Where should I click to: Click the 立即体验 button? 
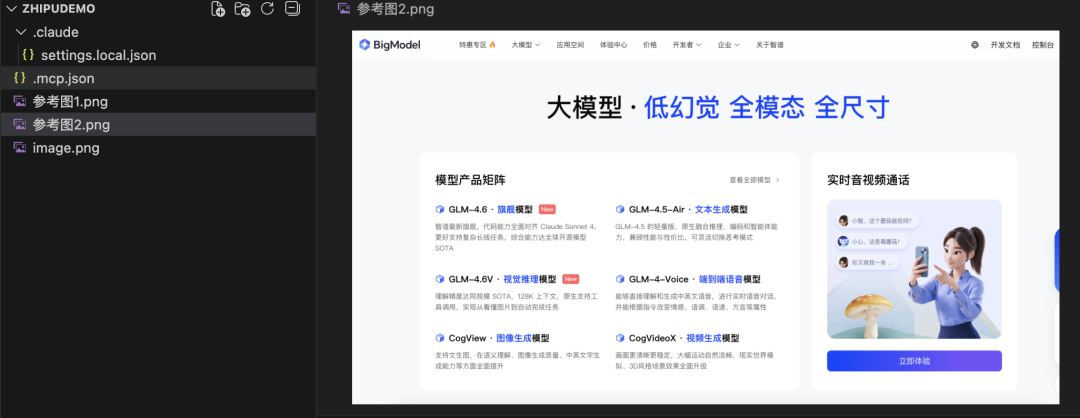(x=914, y=361)
